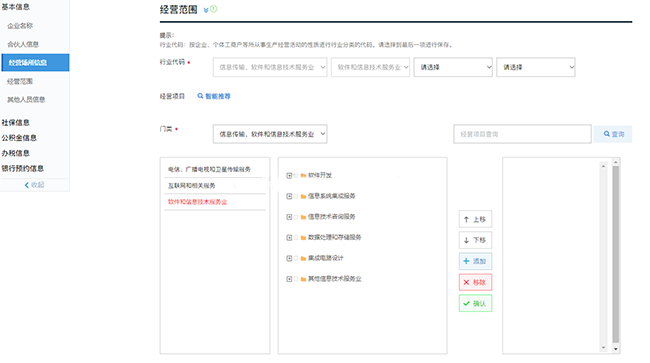Tick the checkbox for 其他信息技术服务业
The height and width of the screenshot is (363, 650).
point(296,279)
